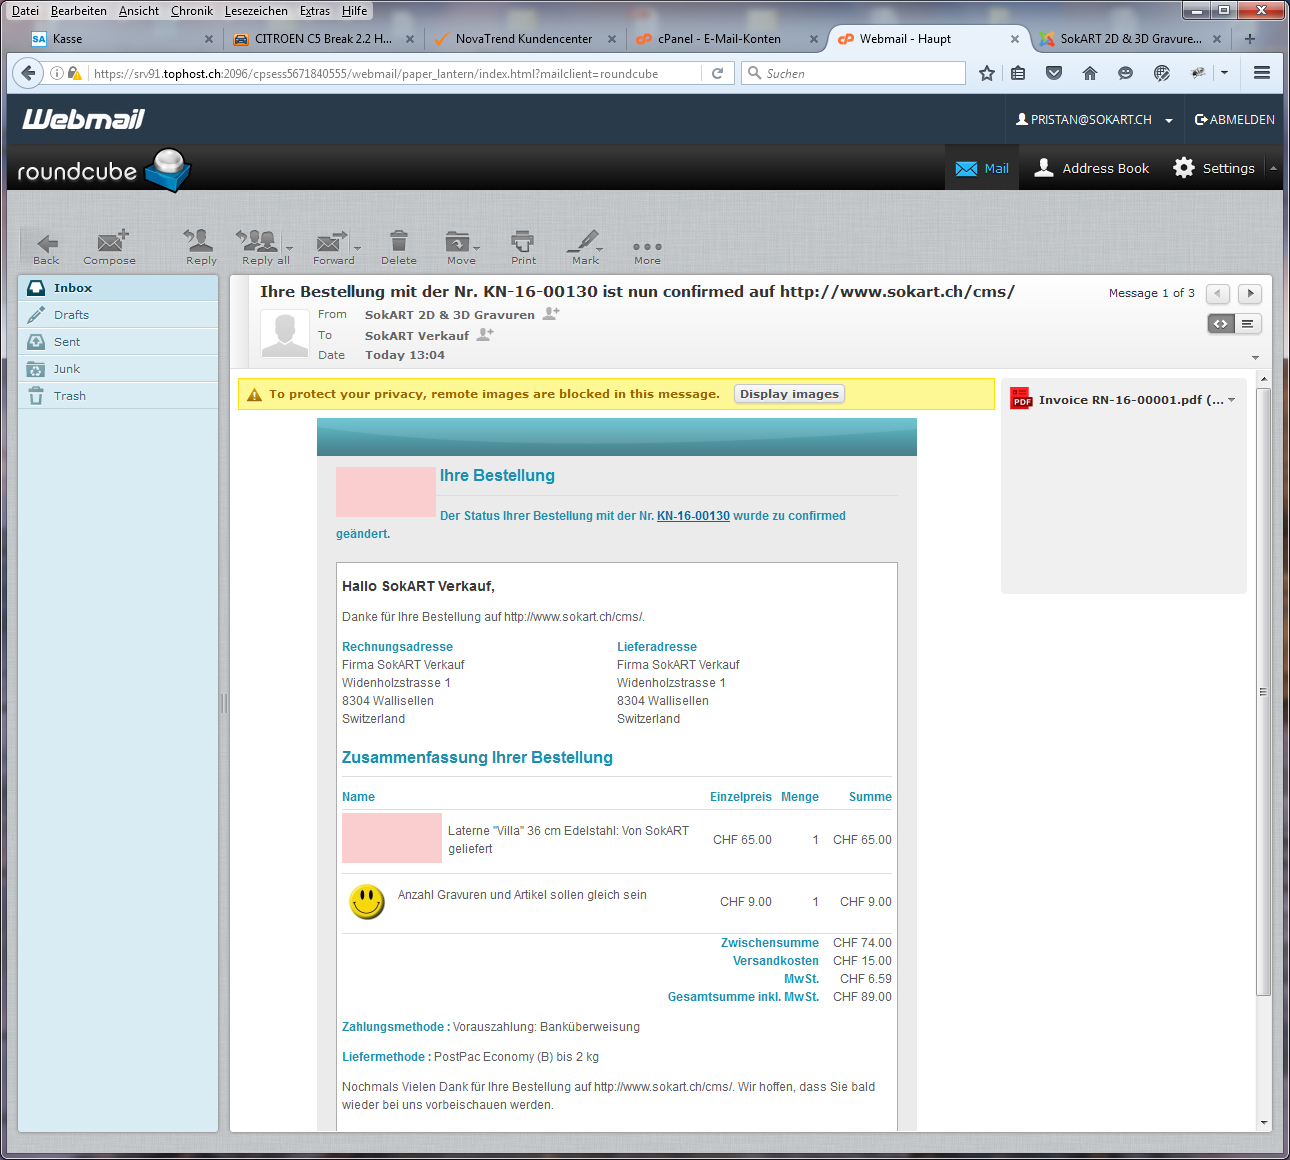Open the Lesezeichen menu
Image resolution: width=1290 pixels, height=1160 pixels.
click(256, 11)
